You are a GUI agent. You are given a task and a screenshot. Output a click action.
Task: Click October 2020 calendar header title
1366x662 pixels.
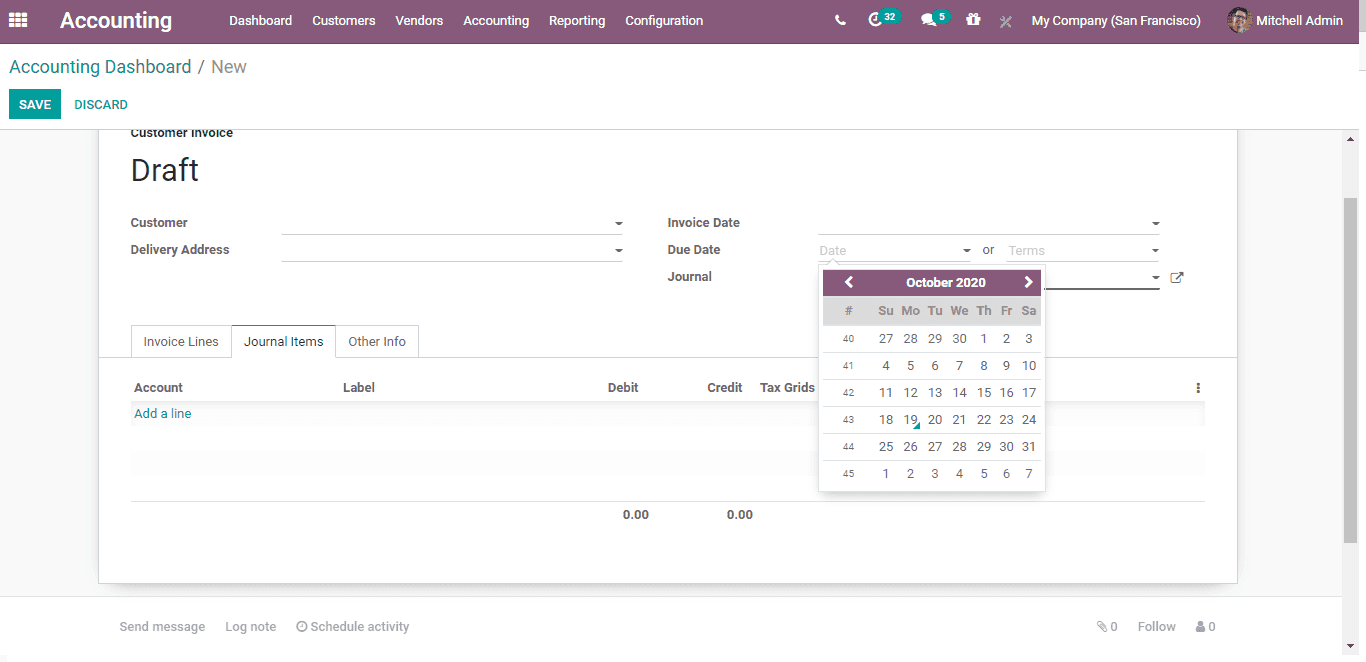coord(946,282)
